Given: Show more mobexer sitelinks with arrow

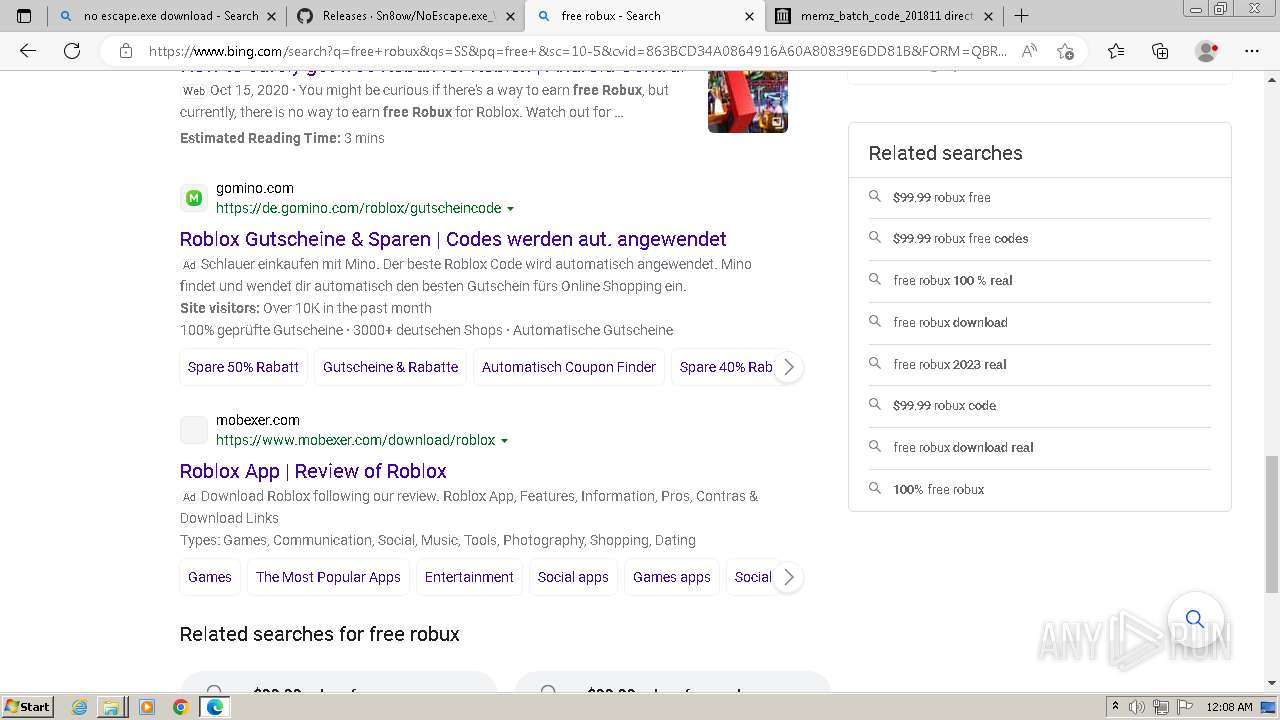Looking at the screenshot, I should pyautogui.click(x=788, y=577).
